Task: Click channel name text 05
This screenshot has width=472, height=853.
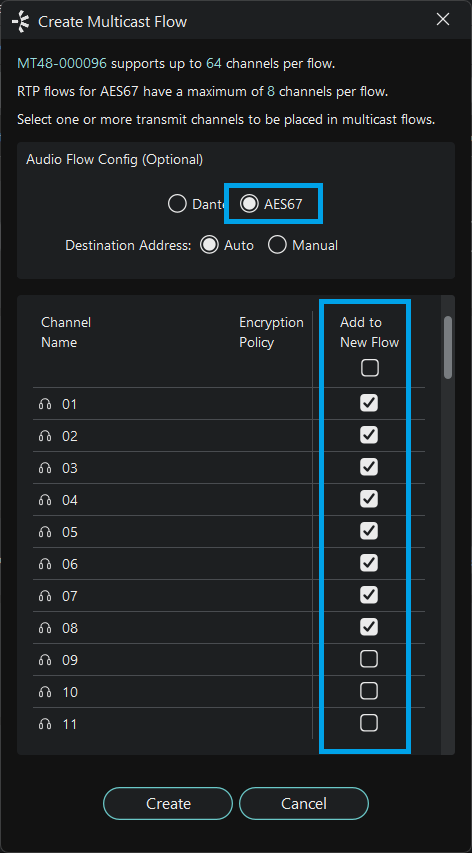Action: tap(70, 532)
